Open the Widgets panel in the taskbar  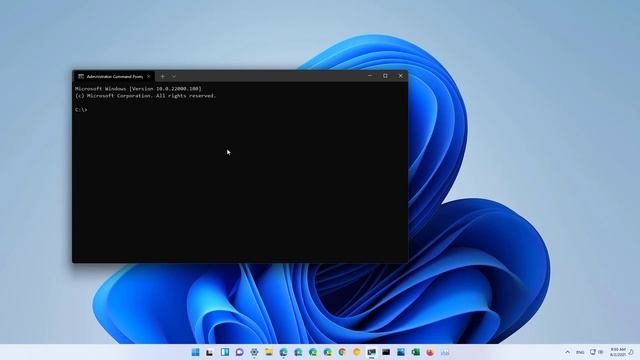pos(225,352)
